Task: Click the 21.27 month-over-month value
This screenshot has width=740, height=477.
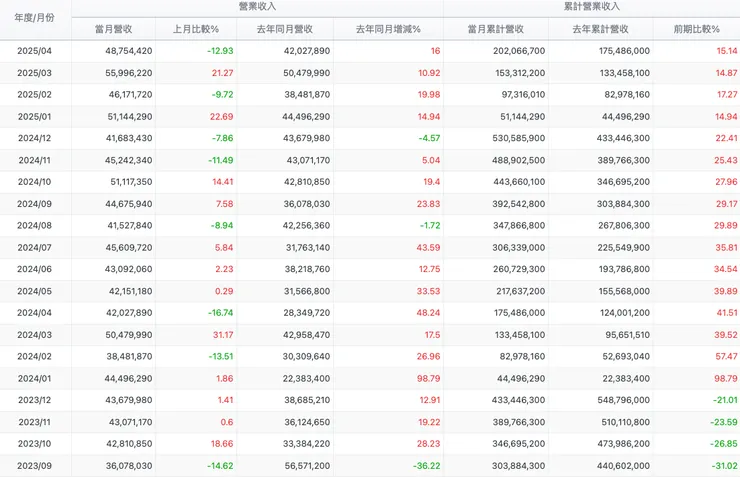Action: tap(222, 73)
